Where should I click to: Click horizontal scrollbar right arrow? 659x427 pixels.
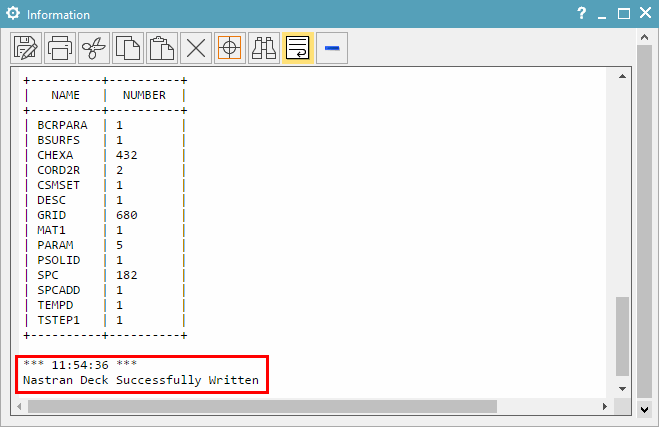(x=605, y=406)
